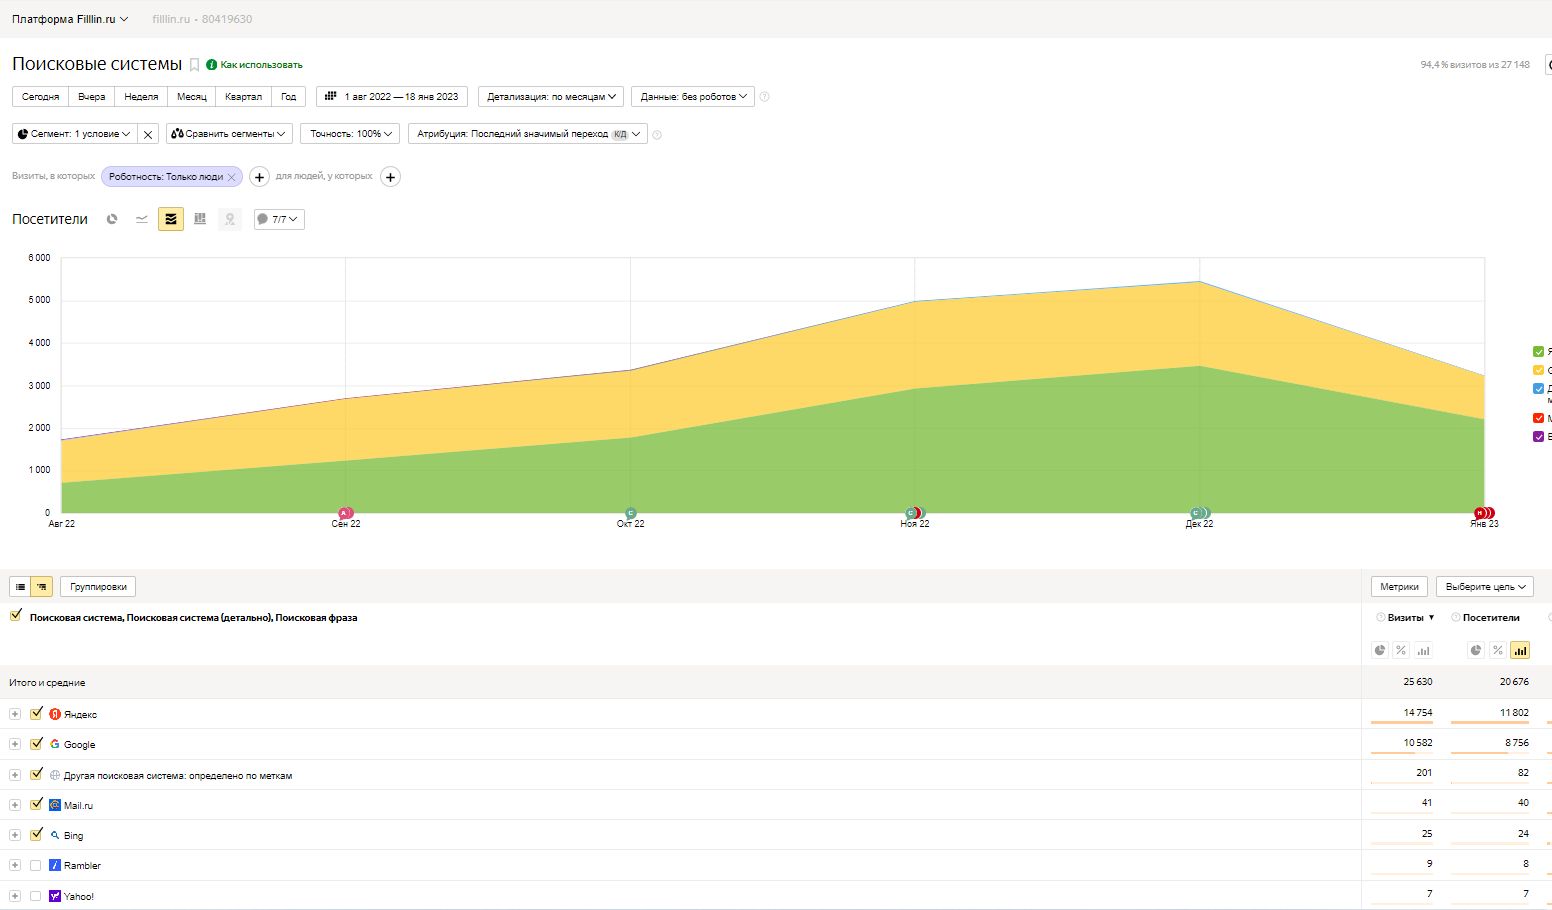Viewport: 1552px width, 910px height.
Task: Expand the Яндекс row
Action: pos(15,714)
